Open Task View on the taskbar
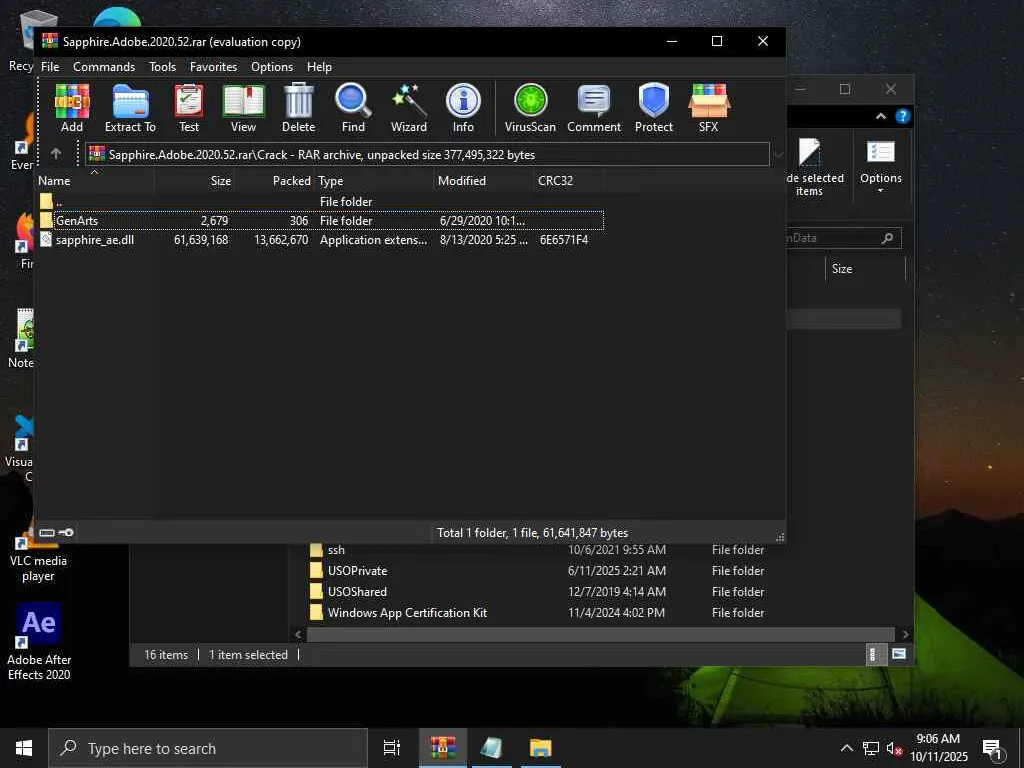This screenshot has height=768, width=1024. [392, 748]
